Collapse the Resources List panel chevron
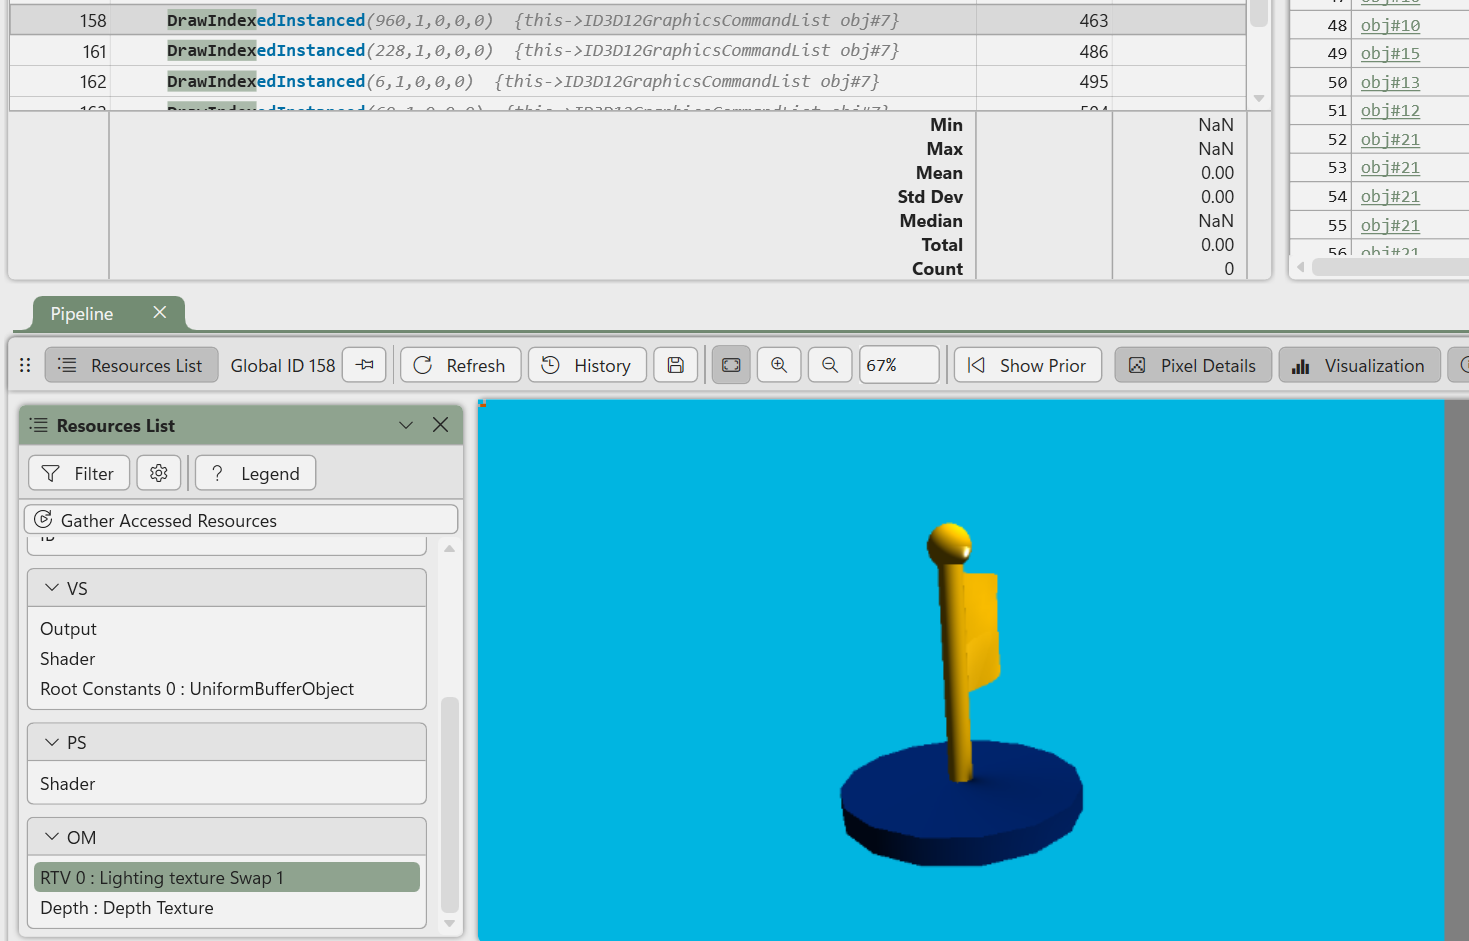 click(406, 425)
